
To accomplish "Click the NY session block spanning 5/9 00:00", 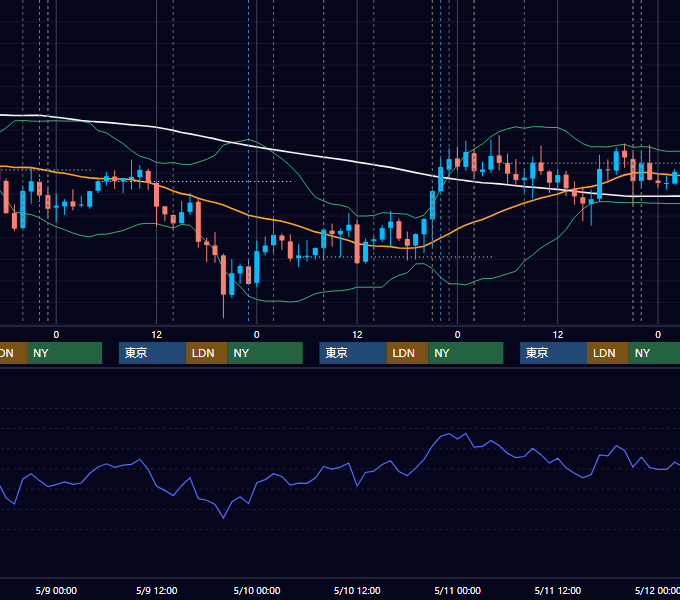I will pos(64,353).
